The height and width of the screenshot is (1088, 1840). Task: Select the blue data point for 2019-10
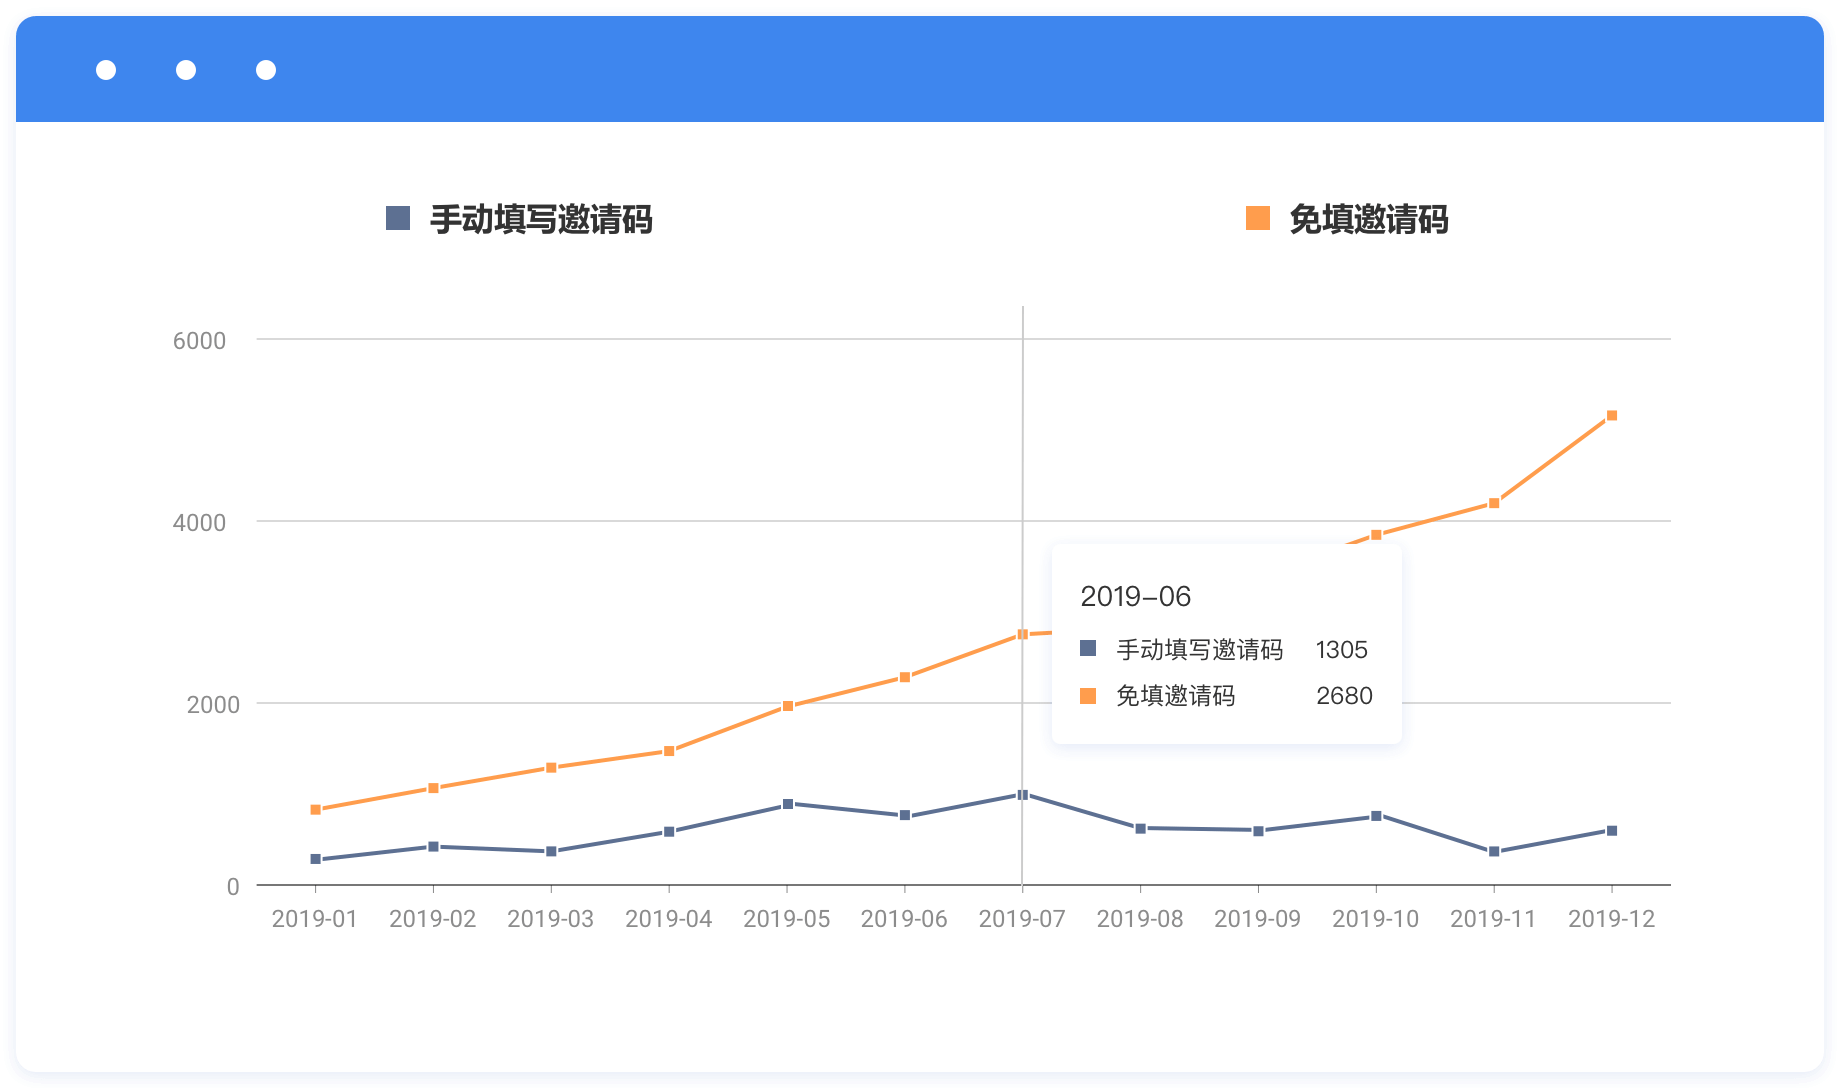[1376, 816]
